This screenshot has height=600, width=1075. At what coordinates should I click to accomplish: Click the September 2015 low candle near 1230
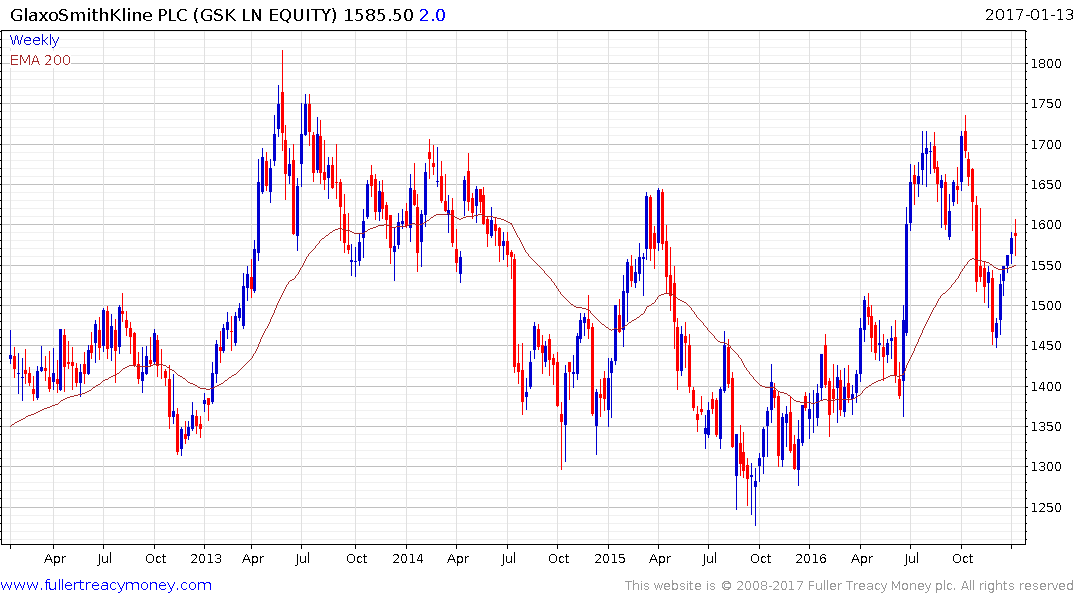(x=756, y=490)
